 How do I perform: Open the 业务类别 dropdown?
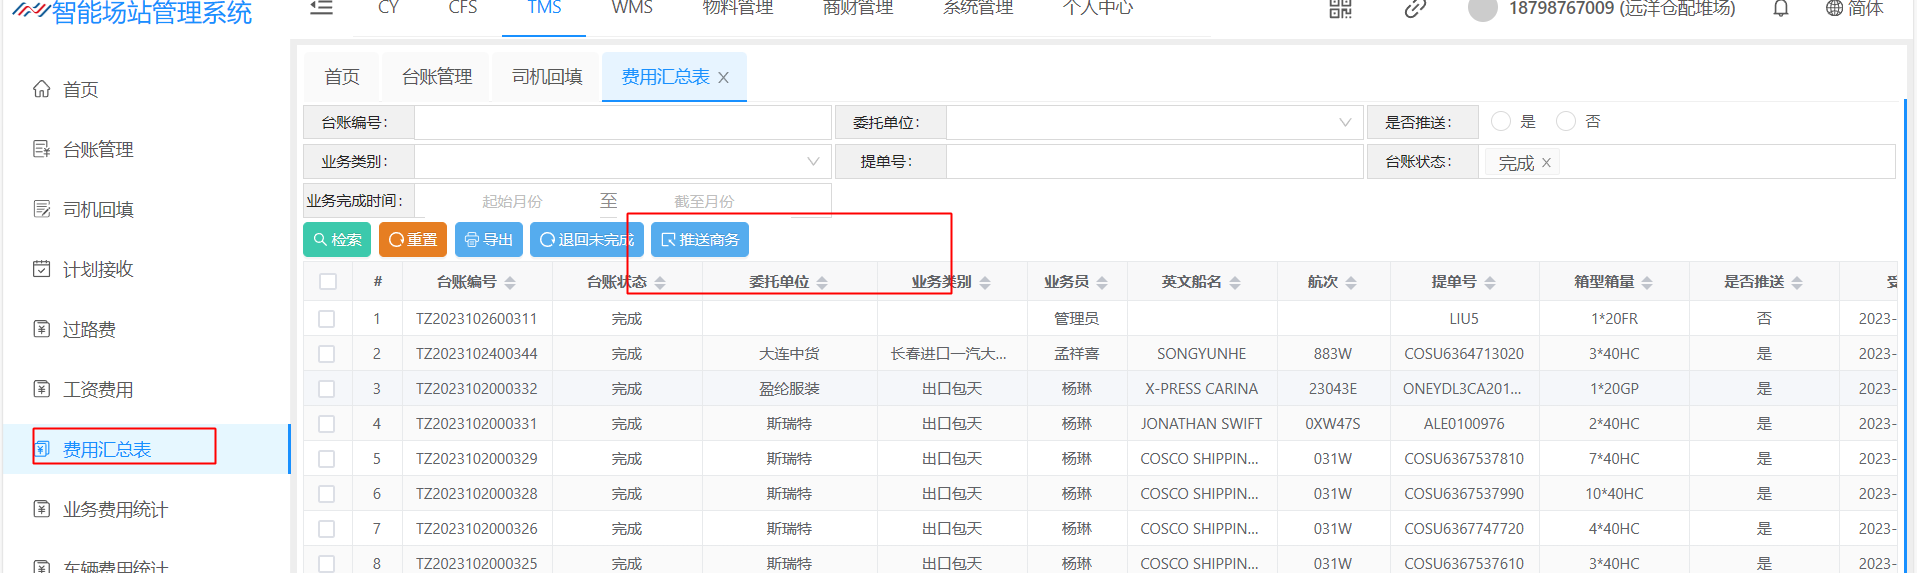[x=622, y=162]
